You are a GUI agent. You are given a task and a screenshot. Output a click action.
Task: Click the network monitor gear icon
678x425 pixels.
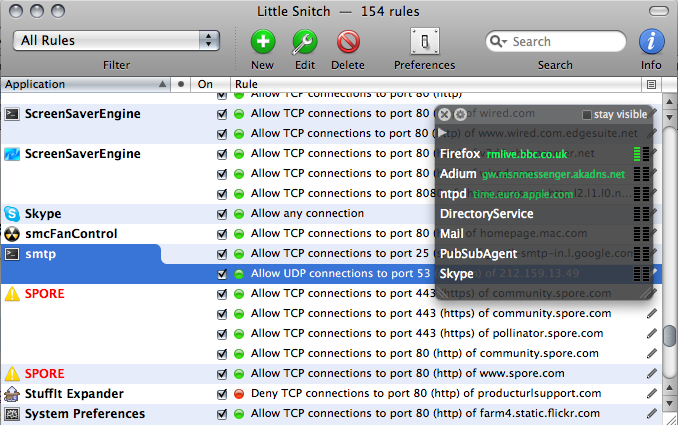[x=460, y=115]
